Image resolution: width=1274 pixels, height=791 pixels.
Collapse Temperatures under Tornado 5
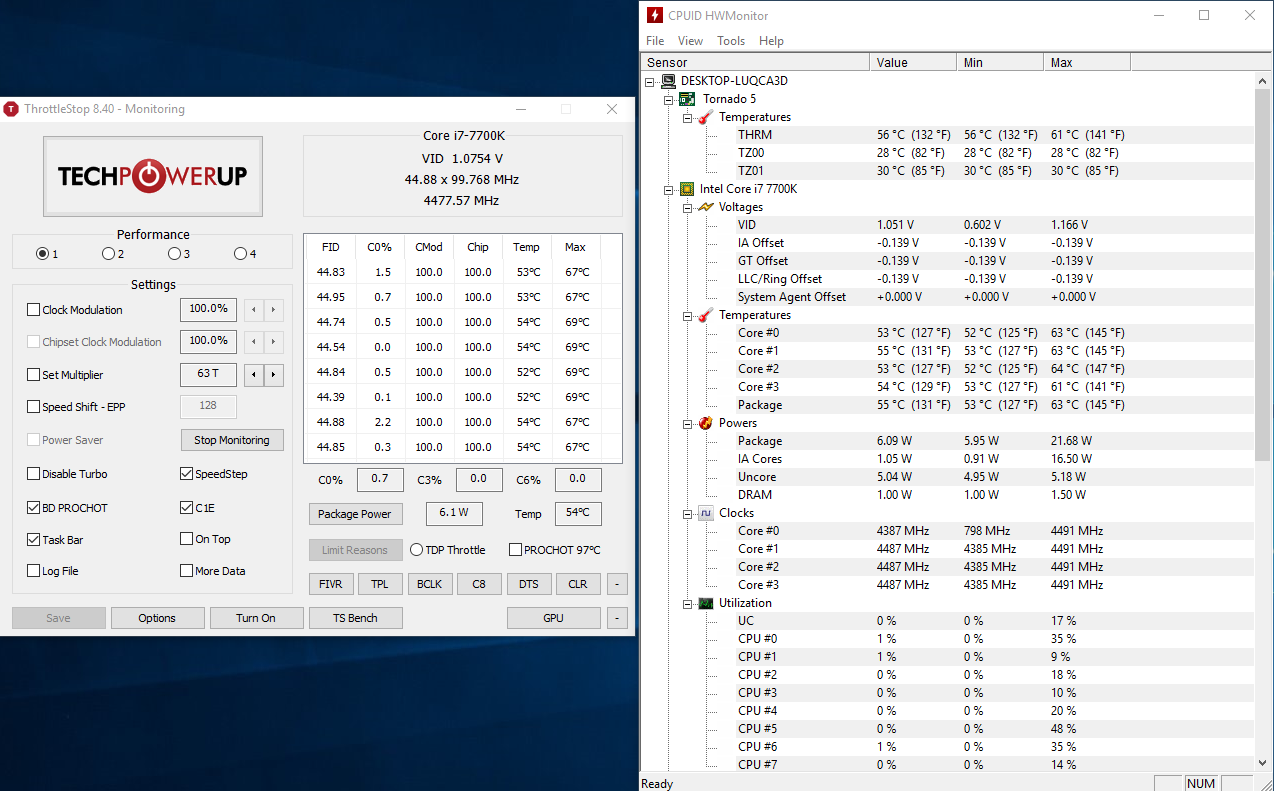687,117
